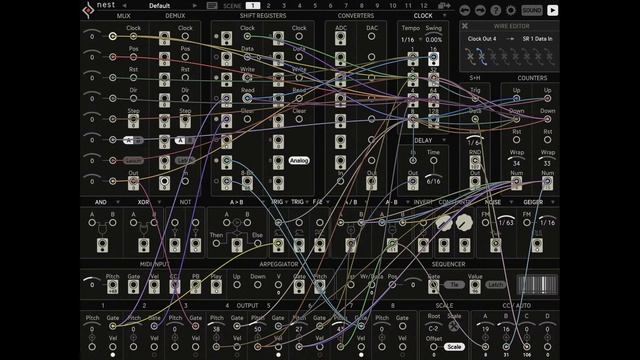Load the next preset with right arrow

[x=195, y=6]
